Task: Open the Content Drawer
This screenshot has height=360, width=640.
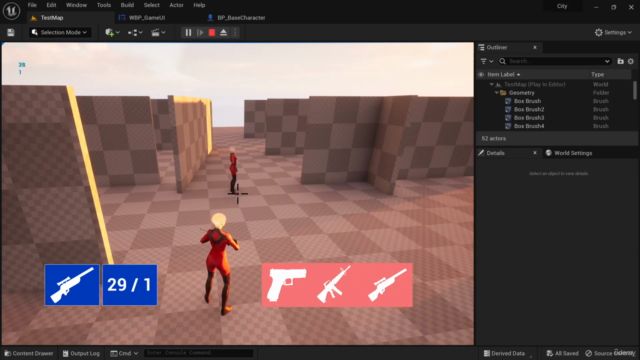Action: (x=29, y=353)
